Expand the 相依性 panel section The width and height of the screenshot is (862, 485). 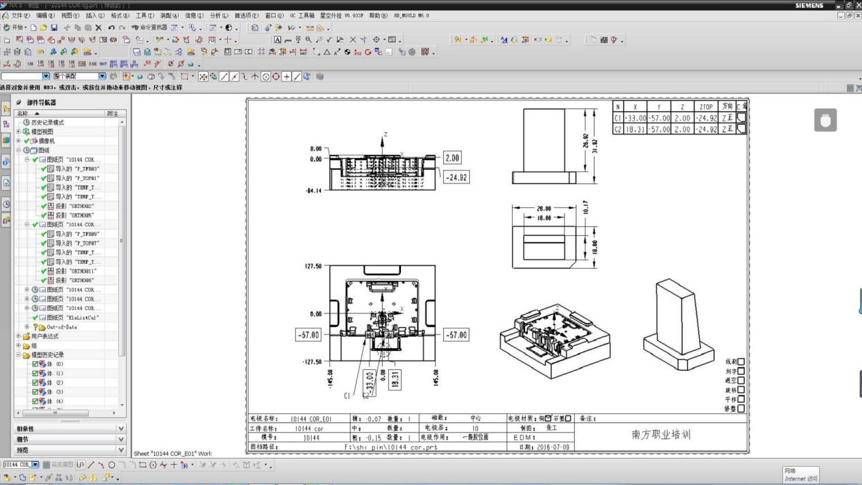tap(69, 428)
